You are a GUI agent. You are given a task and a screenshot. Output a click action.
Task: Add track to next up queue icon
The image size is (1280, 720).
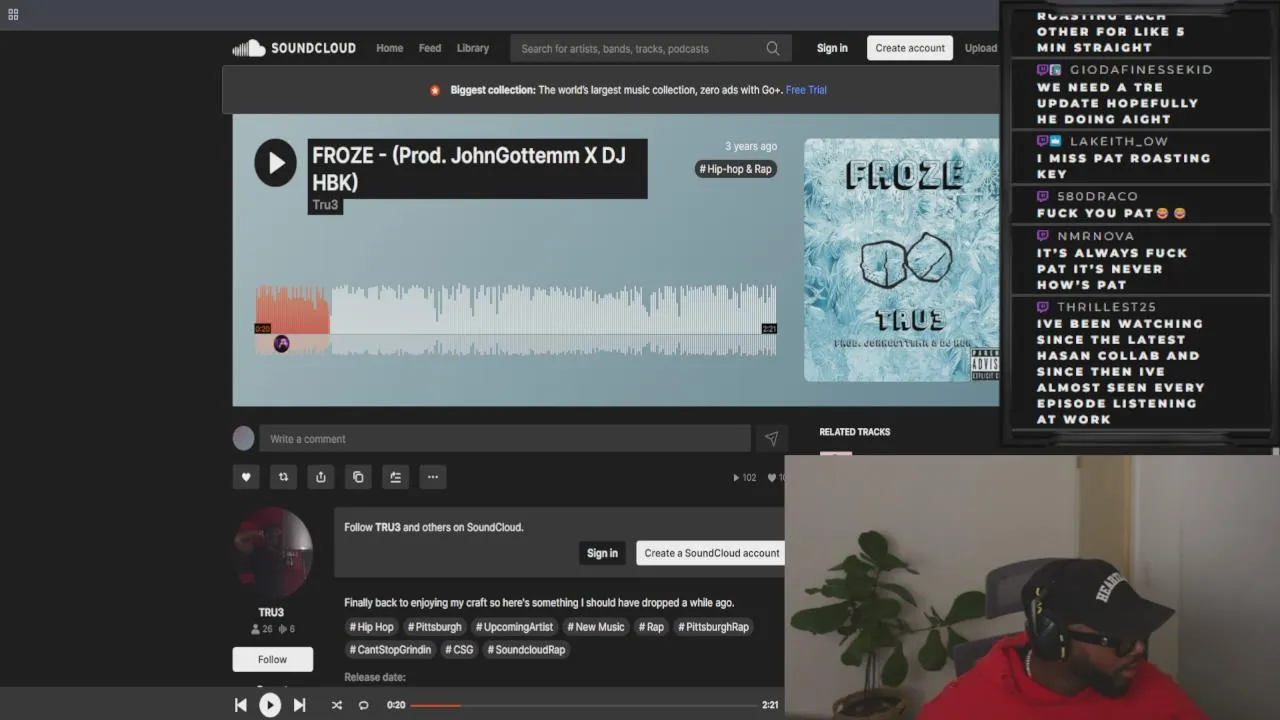395,477
